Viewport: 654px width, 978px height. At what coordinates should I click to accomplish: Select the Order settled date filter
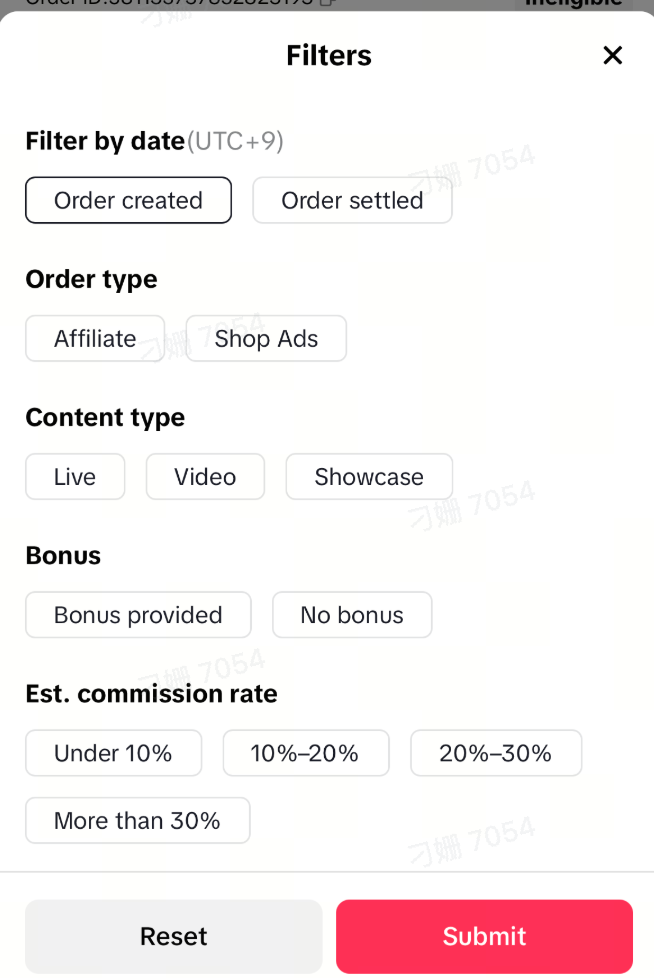point(352,200)
